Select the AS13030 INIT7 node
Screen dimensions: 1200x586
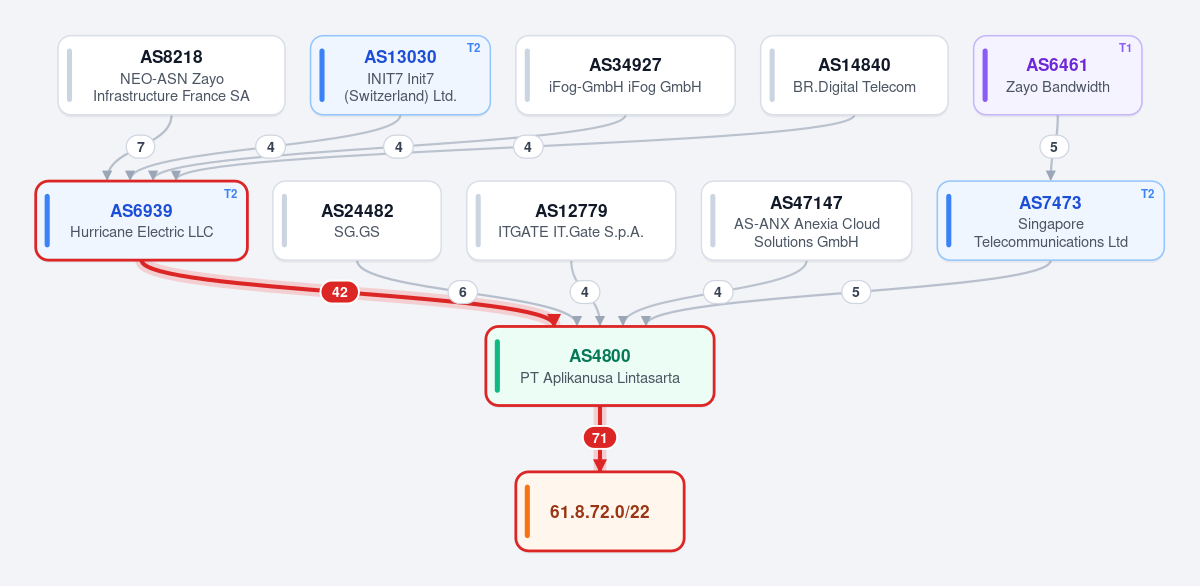coord(400,76)
